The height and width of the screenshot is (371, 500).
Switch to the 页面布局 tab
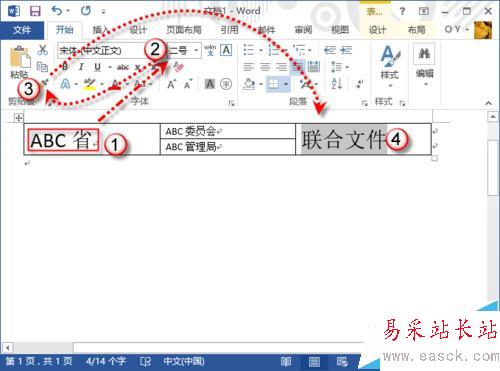tap(184, 30)
